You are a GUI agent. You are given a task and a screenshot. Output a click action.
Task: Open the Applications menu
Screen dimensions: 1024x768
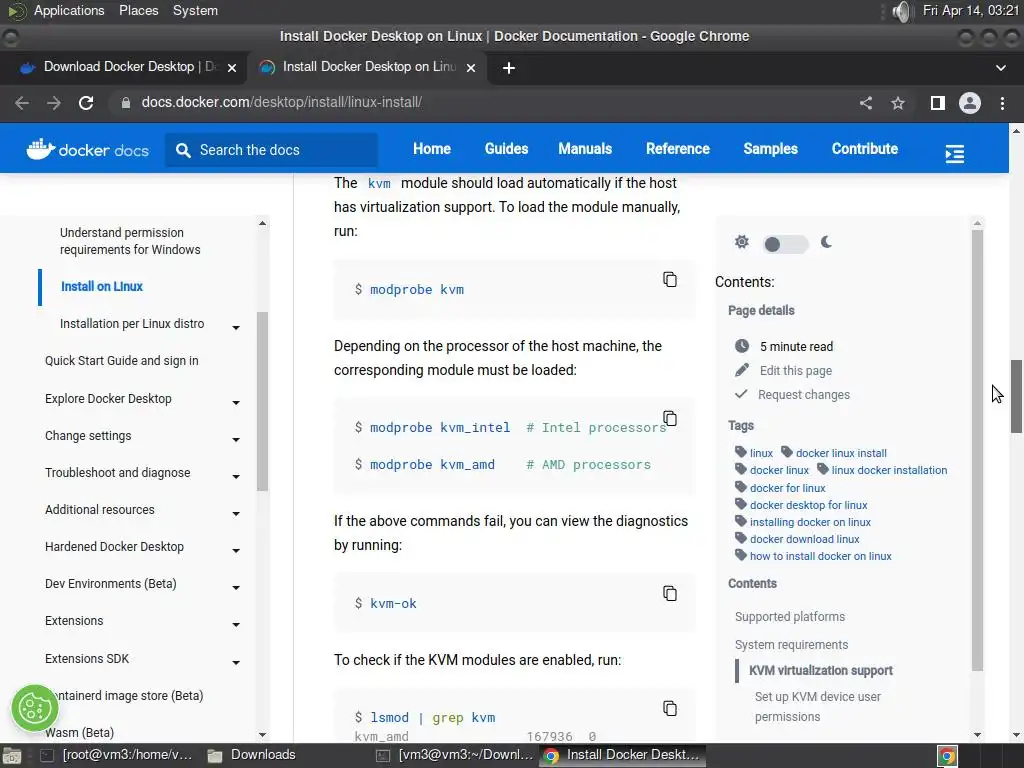pos(69,10)
